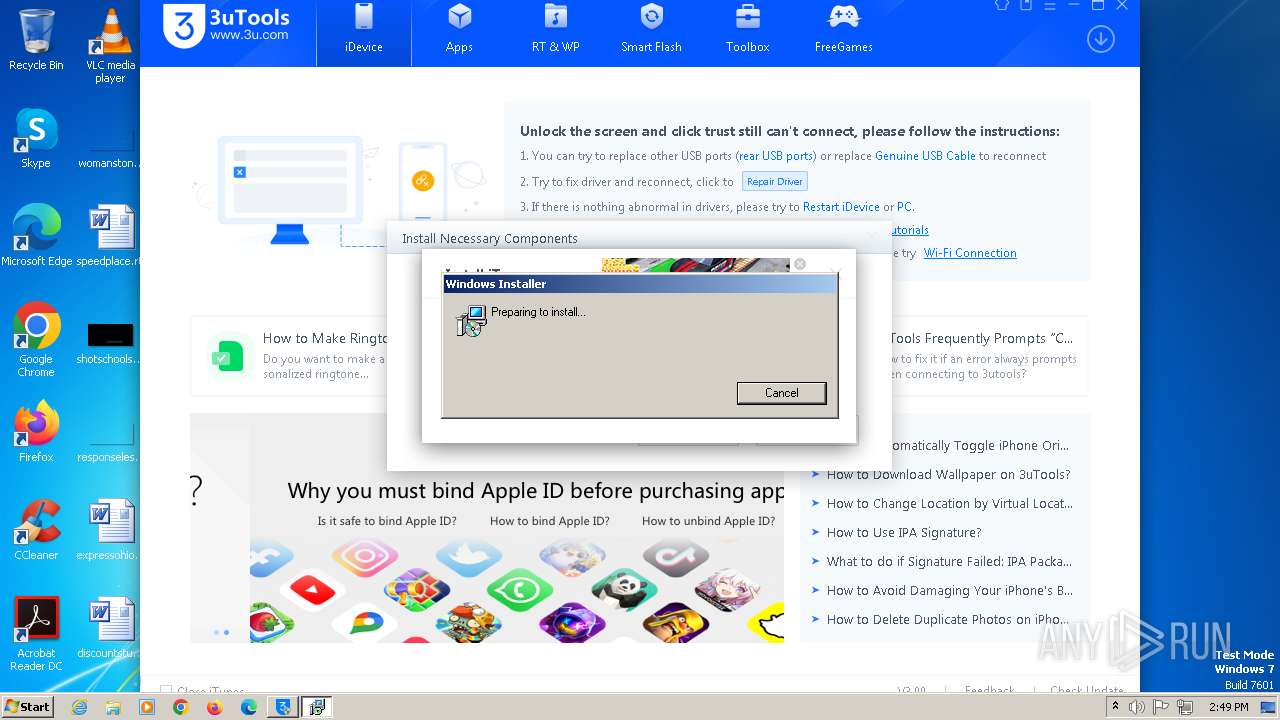Viewport: 1280px width, 720px height.
Task: Open 'How to Use IPA Signature?' article
Action: pos(904,533)
